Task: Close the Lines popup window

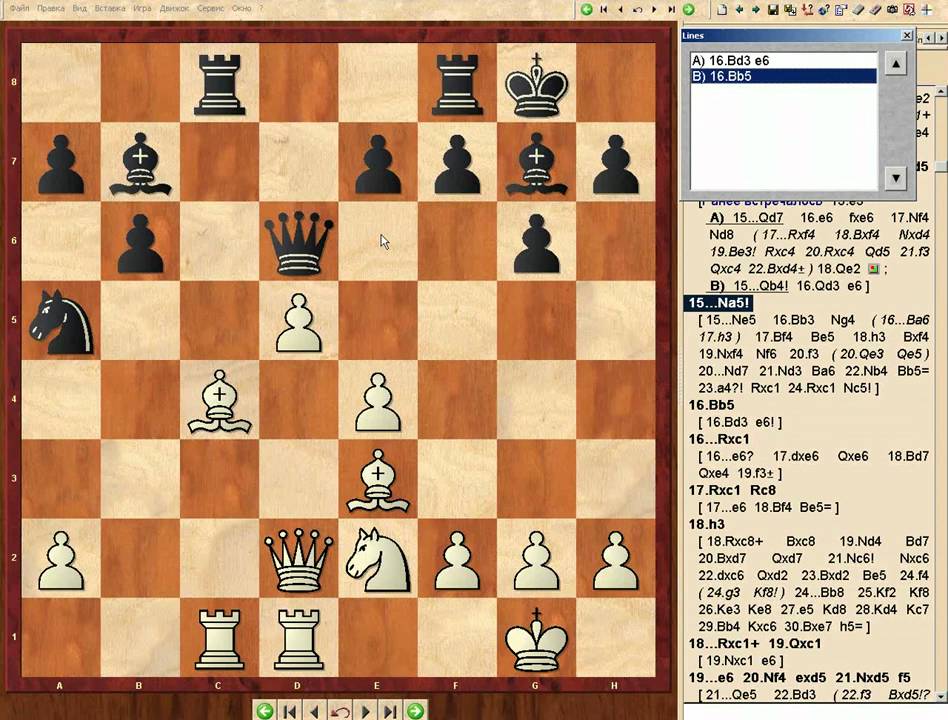Action: click(906, 36)
